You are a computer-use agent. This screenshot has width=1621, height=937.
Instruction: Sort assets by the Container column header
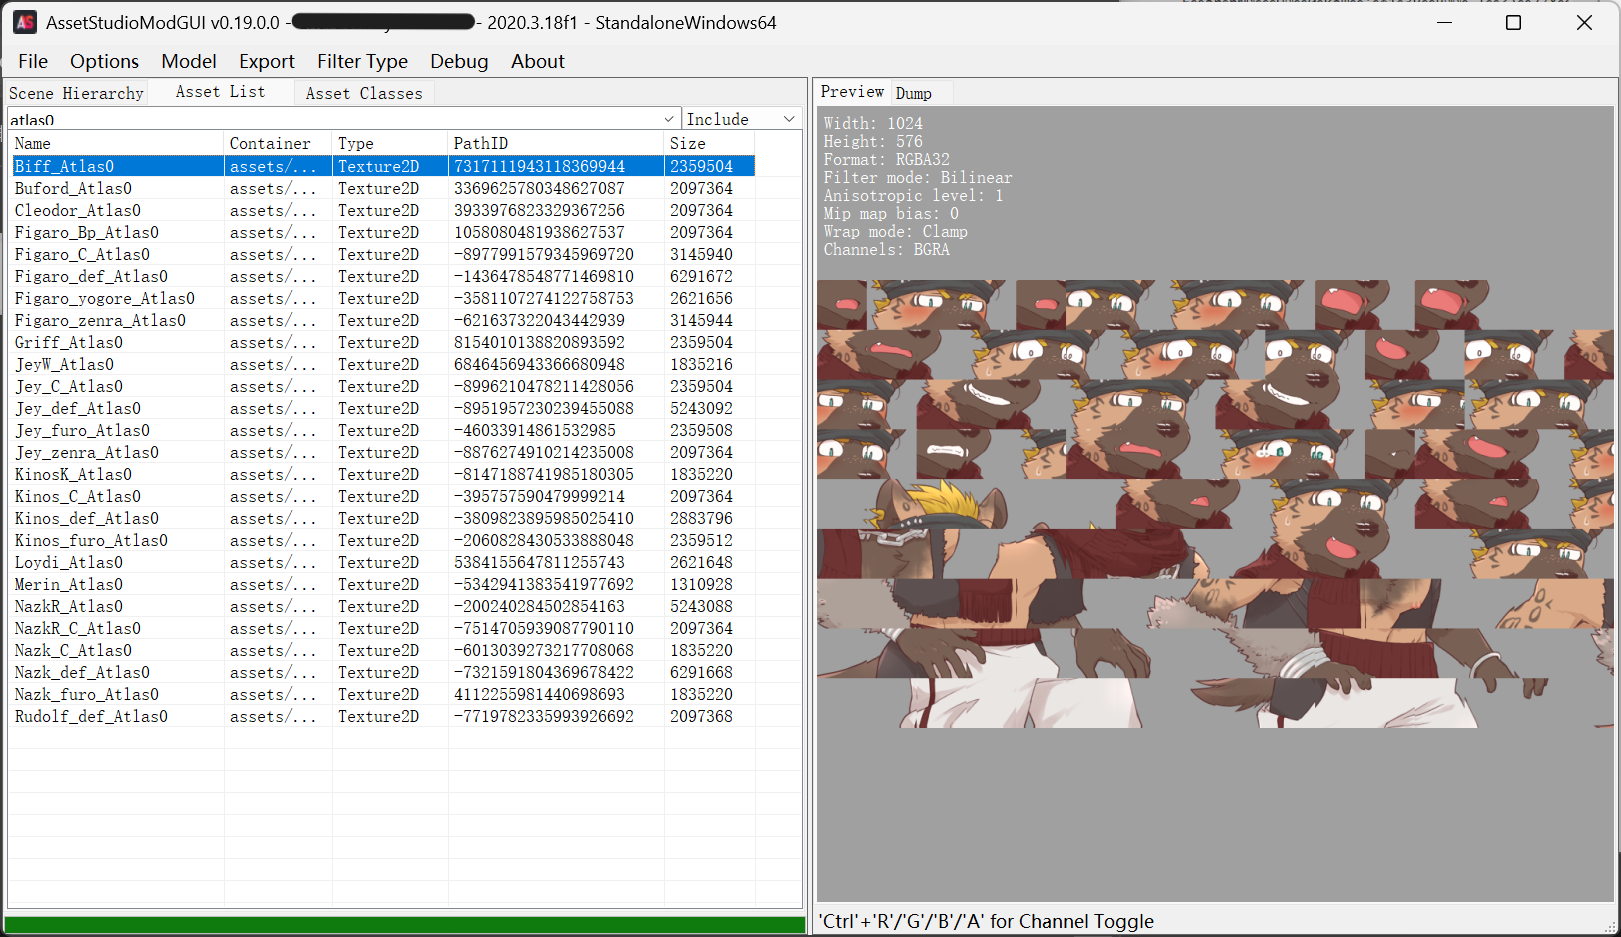click(278, 143)
